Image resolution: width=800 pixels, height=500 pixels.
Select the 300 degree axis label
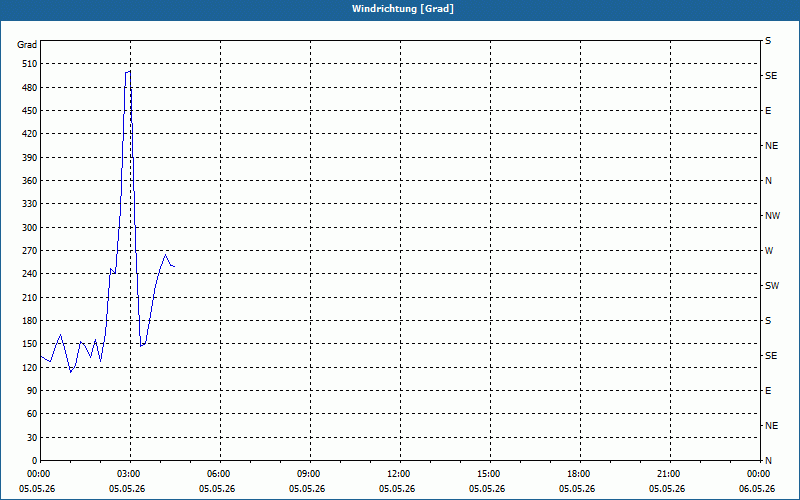pos(30,228)
